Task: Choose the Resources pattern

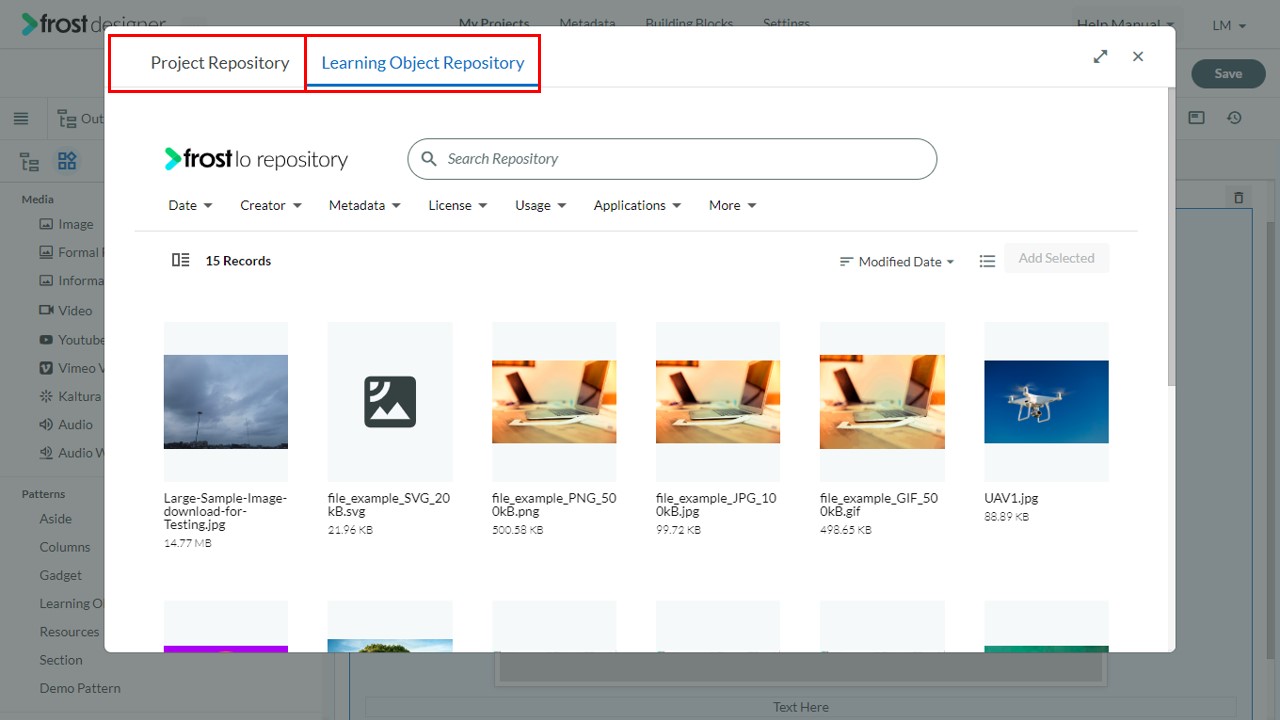Action: (x=70, y=632)
